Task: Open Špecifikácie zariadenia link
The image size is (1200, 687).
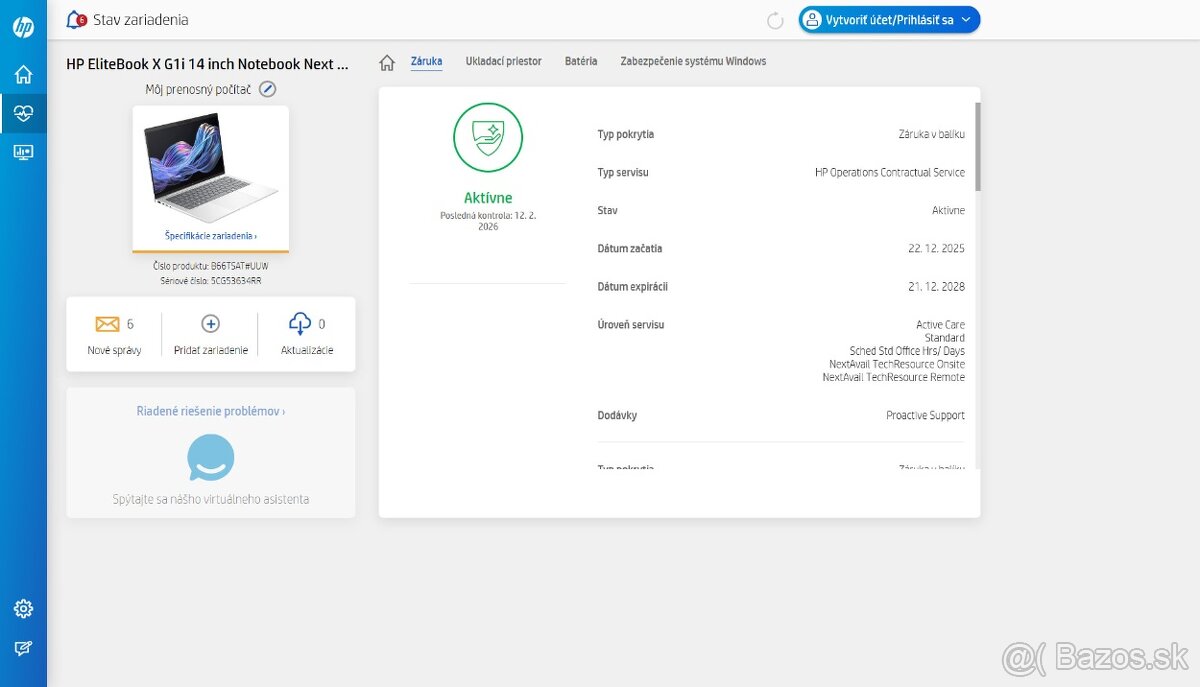Action: [x=210, y=236]
